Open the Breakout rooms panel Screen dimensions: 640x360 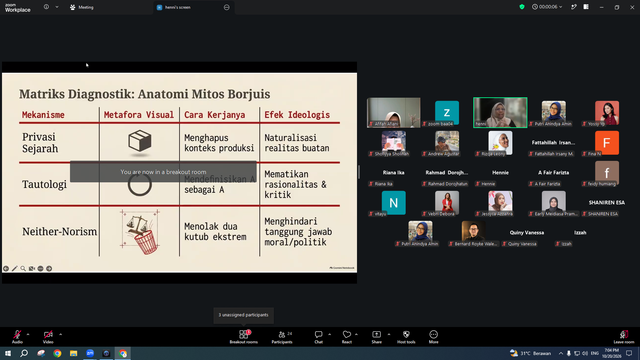pyautogui.click(x=244, y=337)
